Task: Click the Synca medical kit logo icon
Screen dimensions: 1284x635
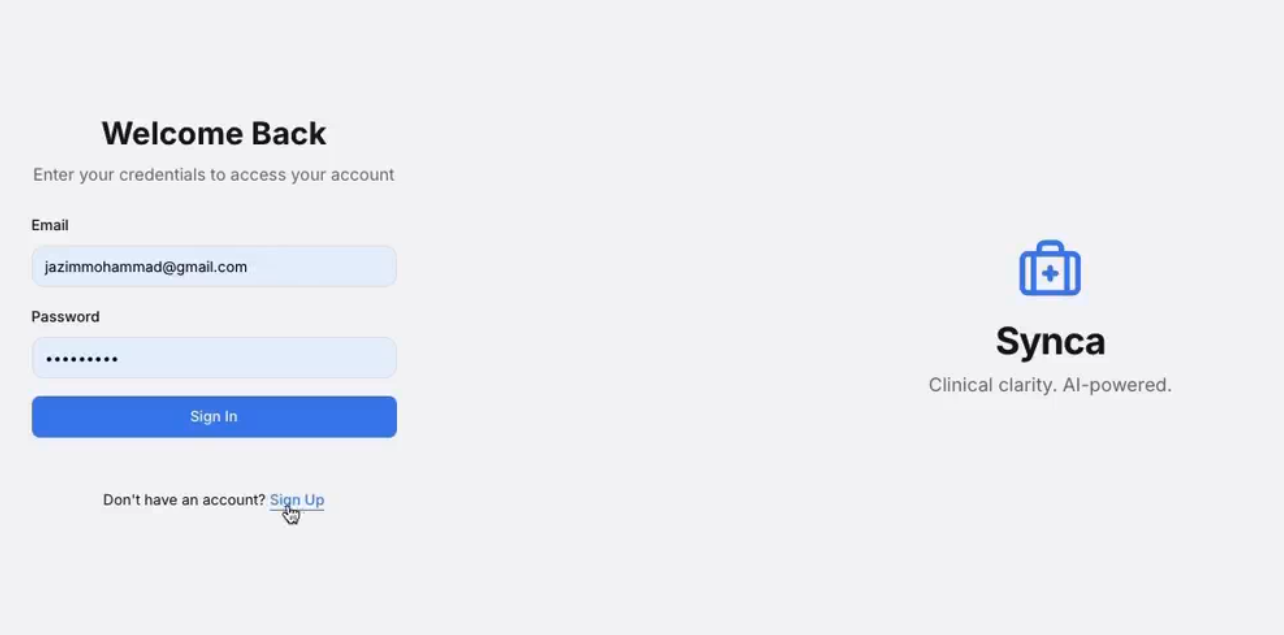Action: (1049, 268)
